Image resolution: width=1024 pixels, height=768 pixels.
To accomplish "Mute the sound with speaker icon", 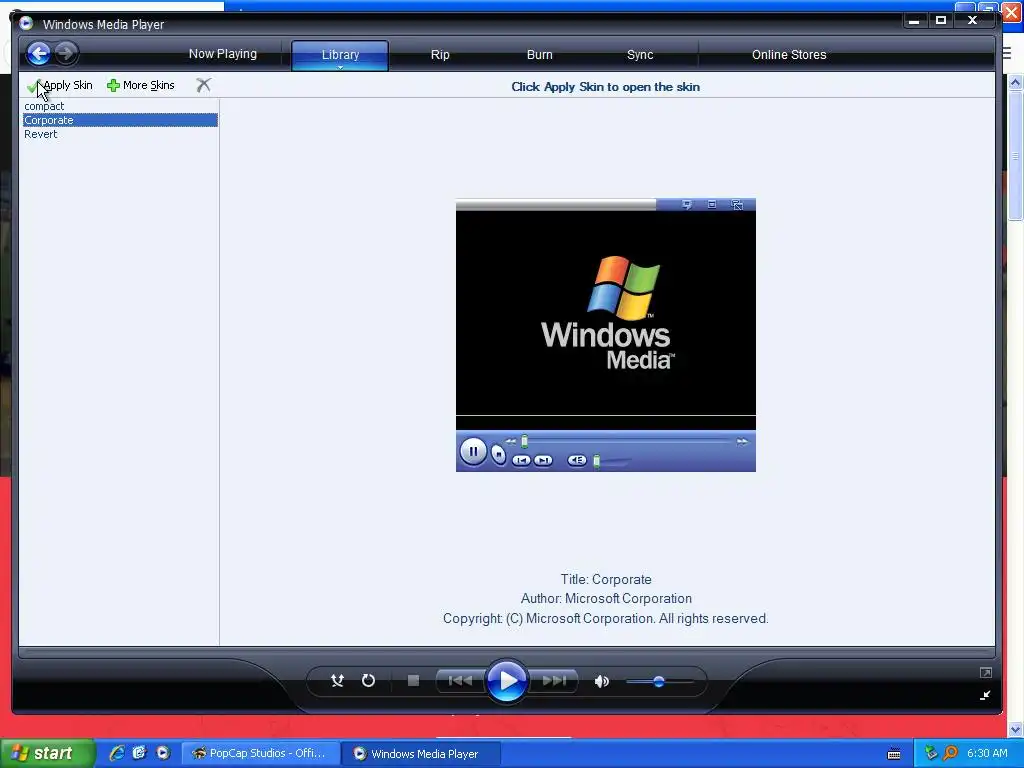I will coord(601,681).
